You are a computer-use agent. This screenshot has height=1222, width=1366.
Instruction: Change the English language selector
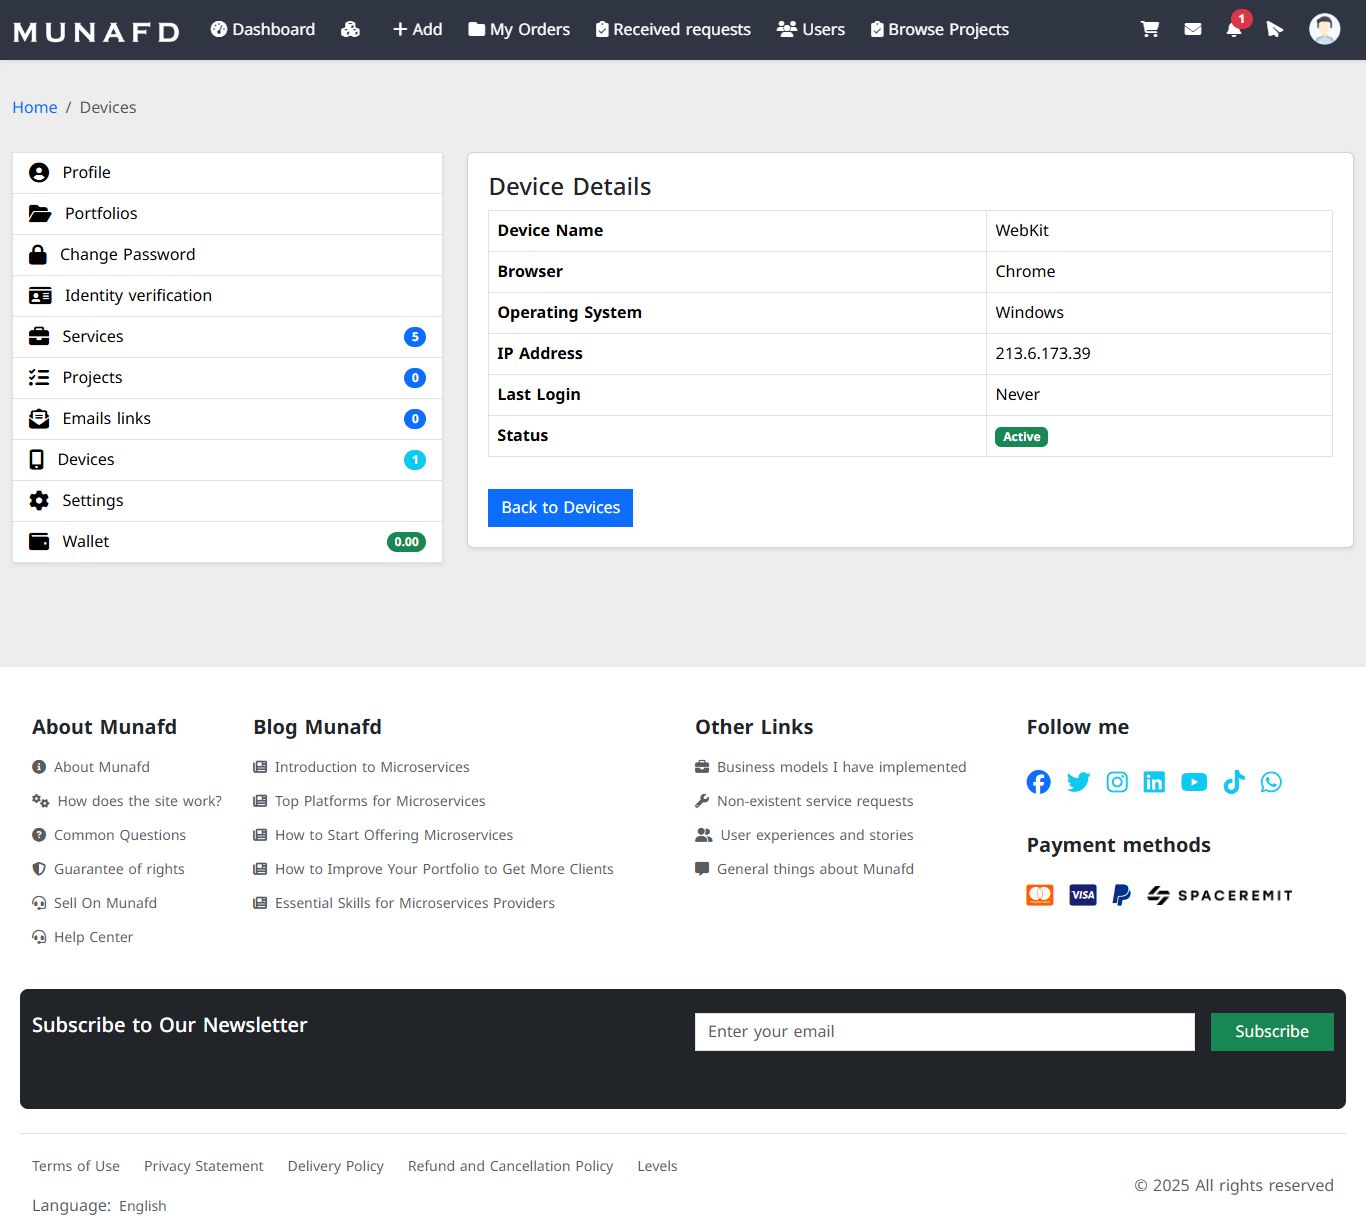(x=143, y=1206)
